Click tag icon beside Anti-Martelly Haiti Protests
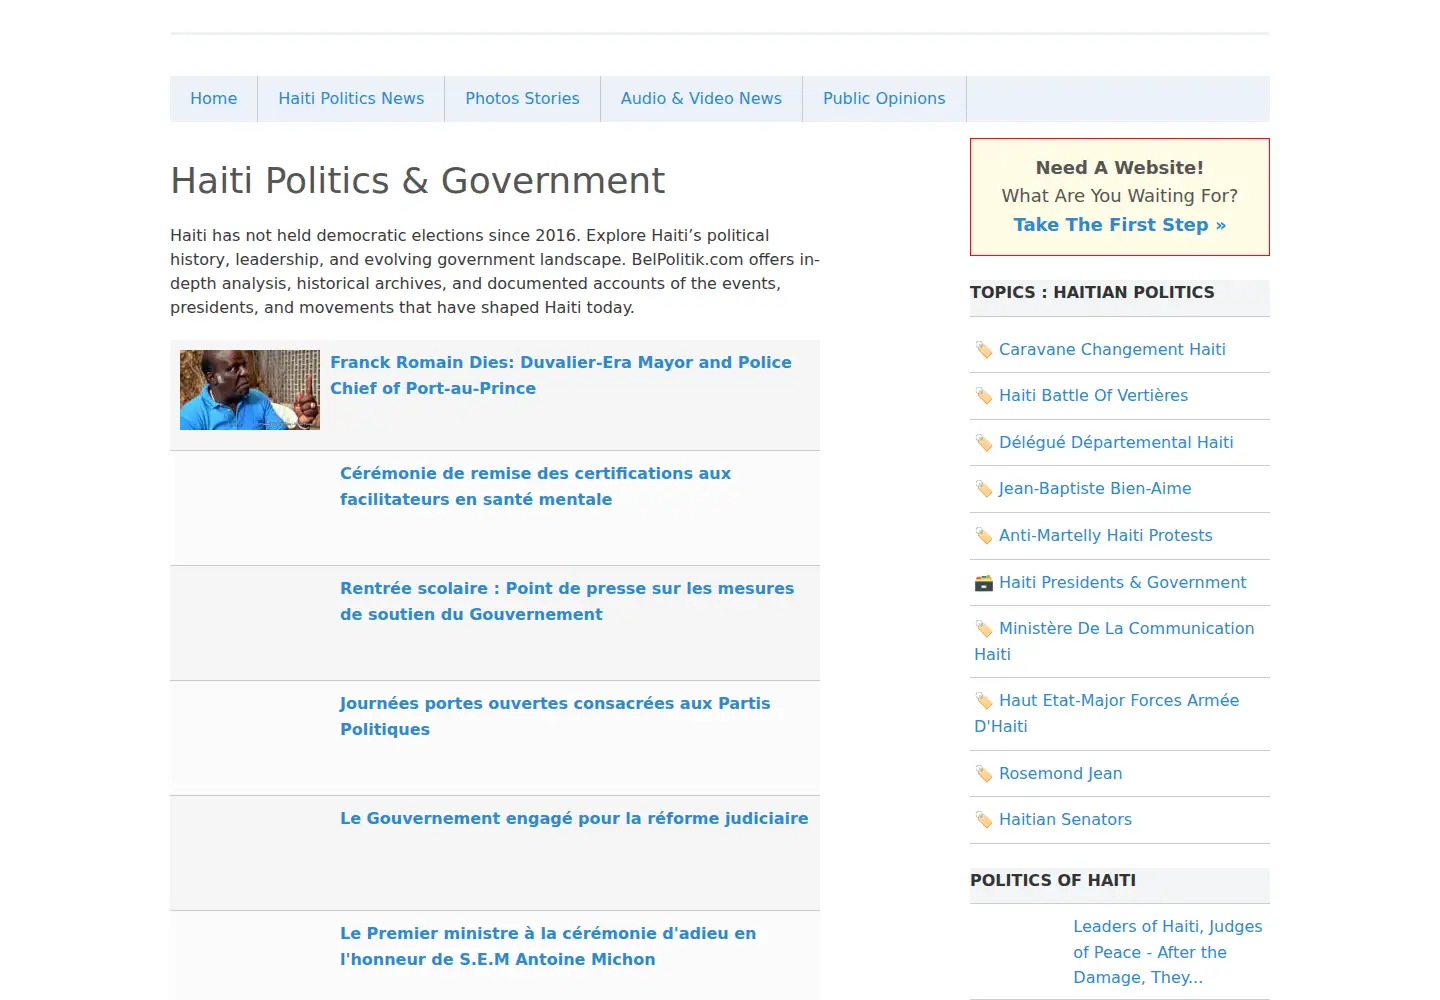This screenshot has height=1000, width=1440. point(984,536)
